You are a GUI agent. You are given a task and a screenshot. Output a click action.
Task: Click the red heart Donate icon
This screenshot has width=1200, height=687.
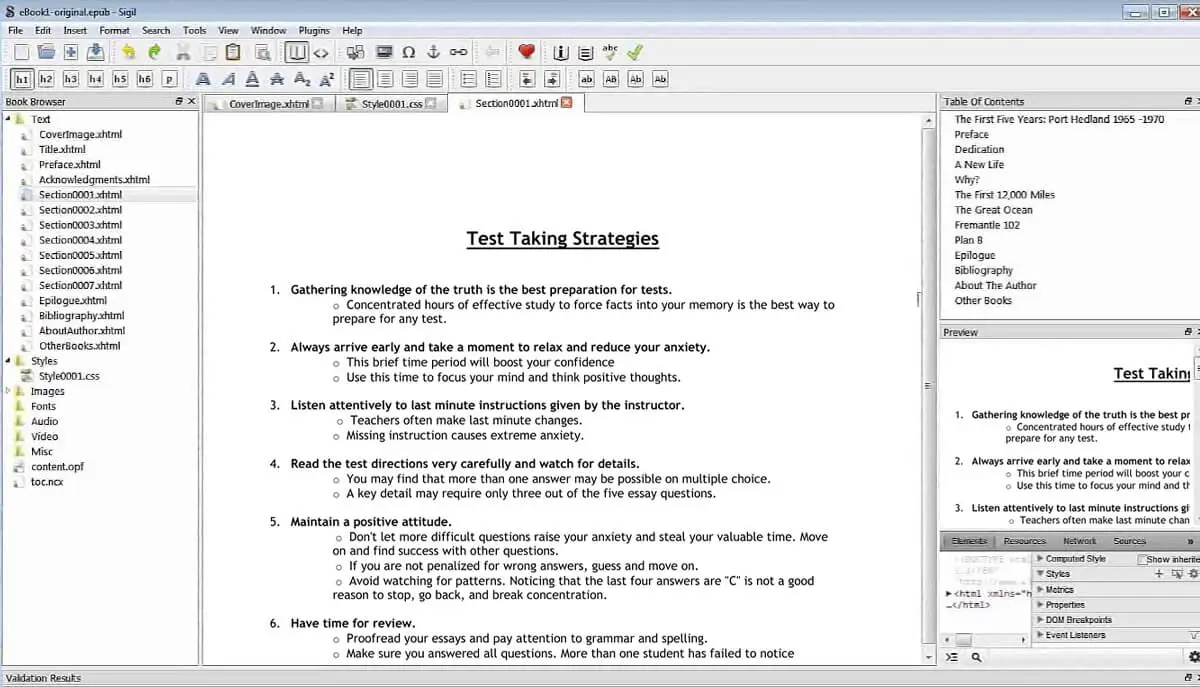[x=526, y=52]
